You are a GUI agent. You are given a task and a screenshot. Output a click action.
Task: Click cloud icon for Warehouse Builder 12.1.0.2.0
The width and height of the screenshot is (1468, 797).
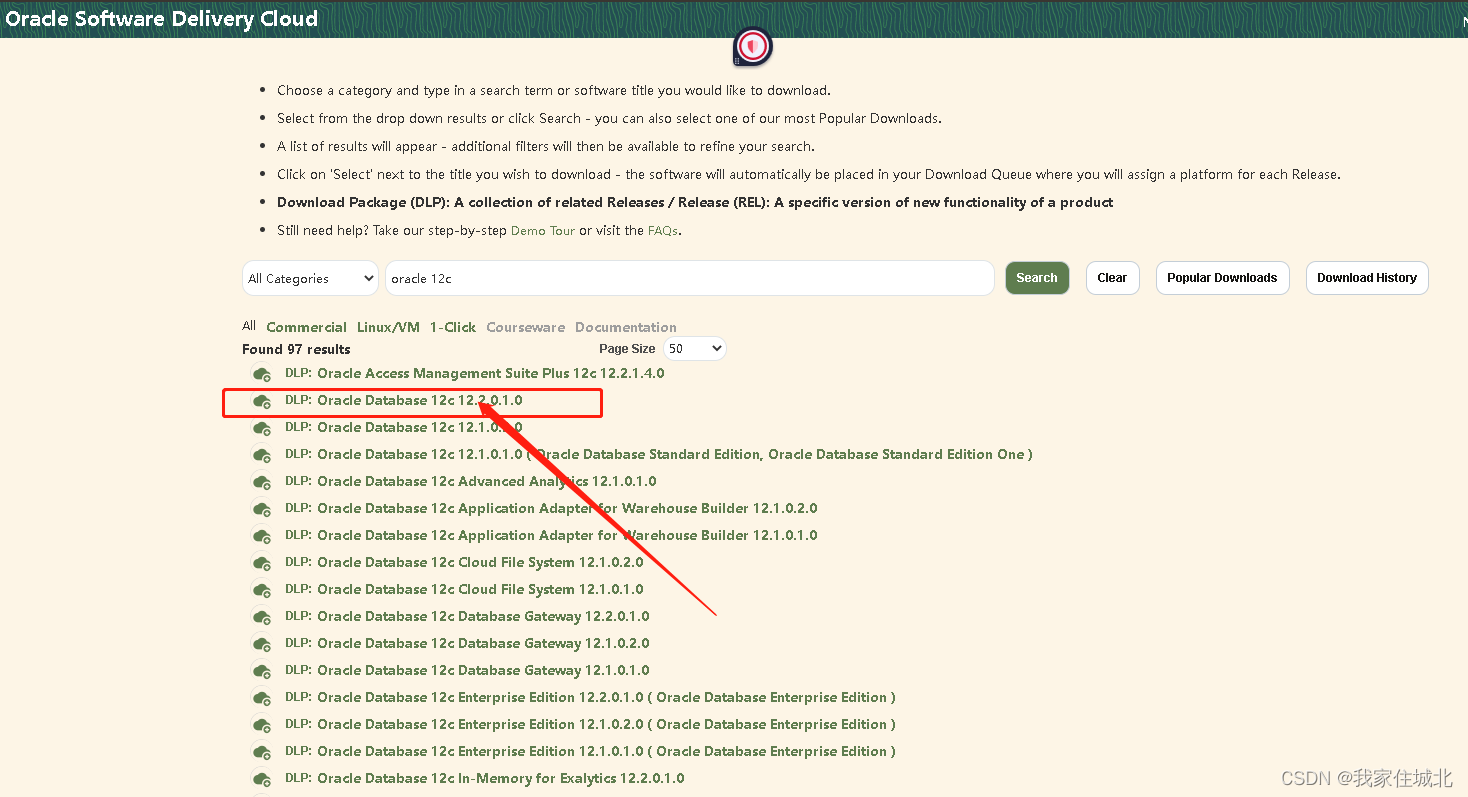(262, 509)
